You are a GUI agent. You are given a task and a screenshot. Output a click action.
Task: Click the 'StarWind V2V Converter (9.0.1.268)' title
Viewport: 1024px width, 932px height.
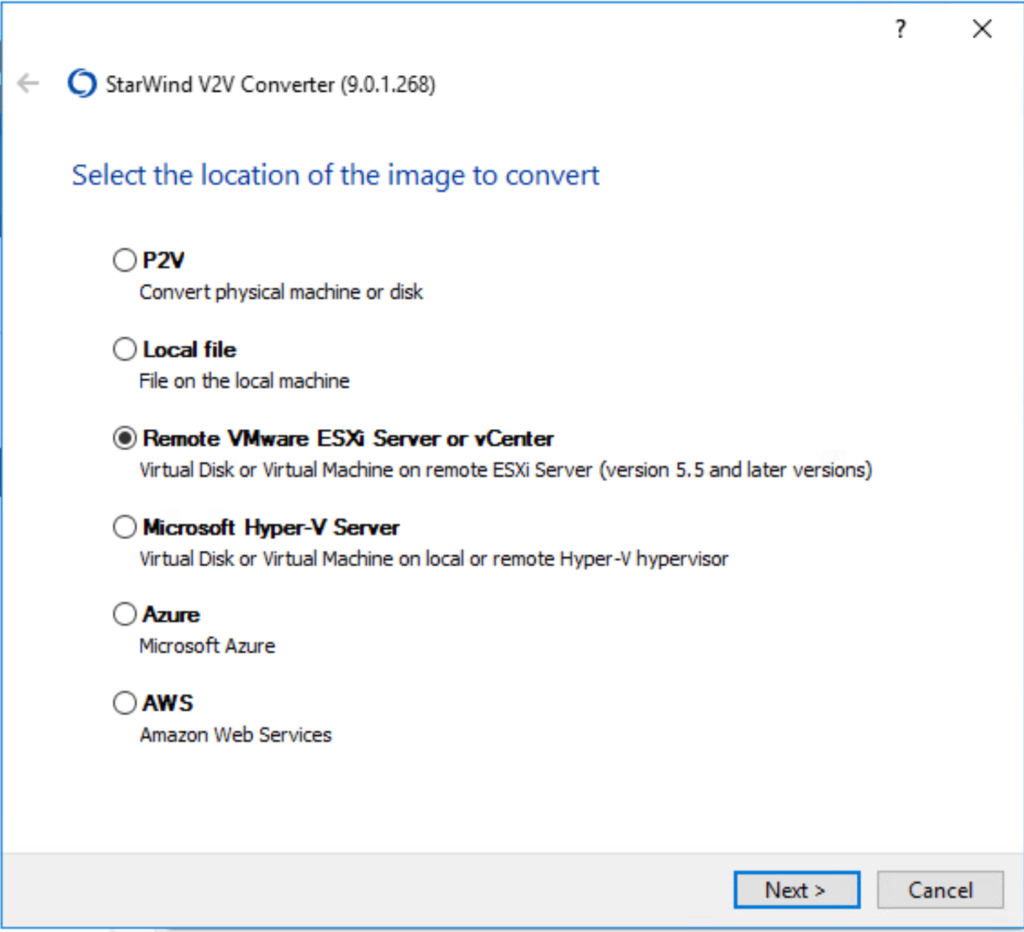(270, 84)
